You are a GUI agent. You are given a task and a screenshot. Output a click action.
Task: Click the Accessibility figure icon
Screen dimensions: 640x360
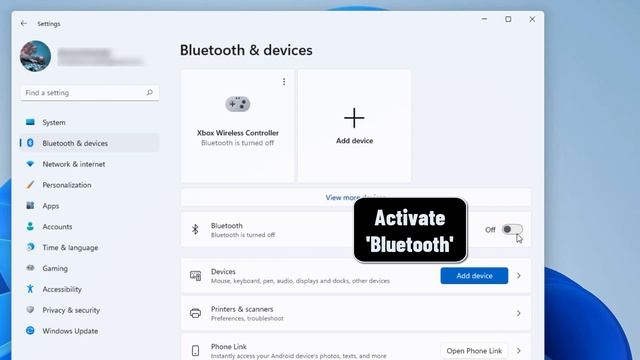pyautogui.click(x=30, y=289)
